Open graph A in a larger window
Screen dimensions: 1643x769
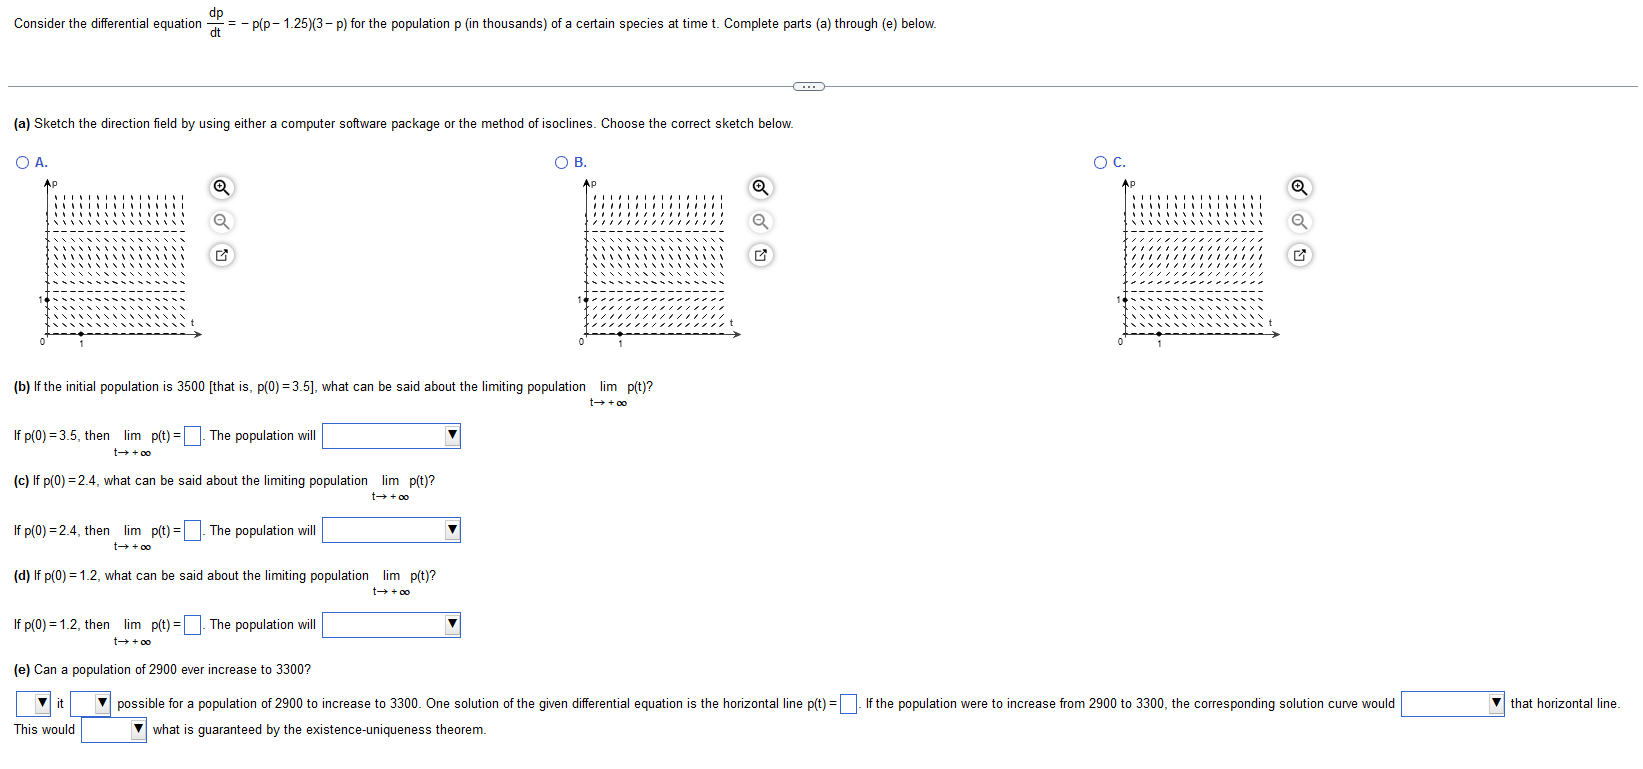(221, 255)
